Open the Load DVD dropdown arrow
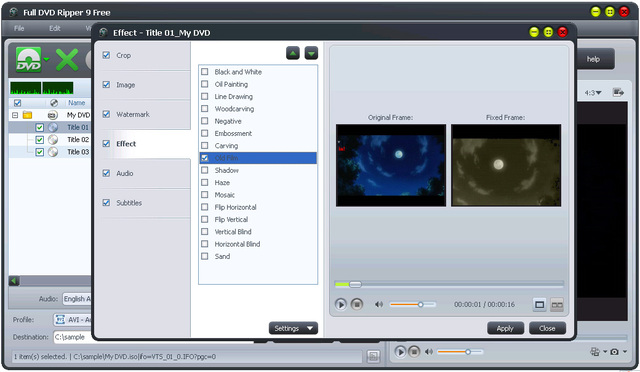Screen dimensions: 640x372 point(47,60)
